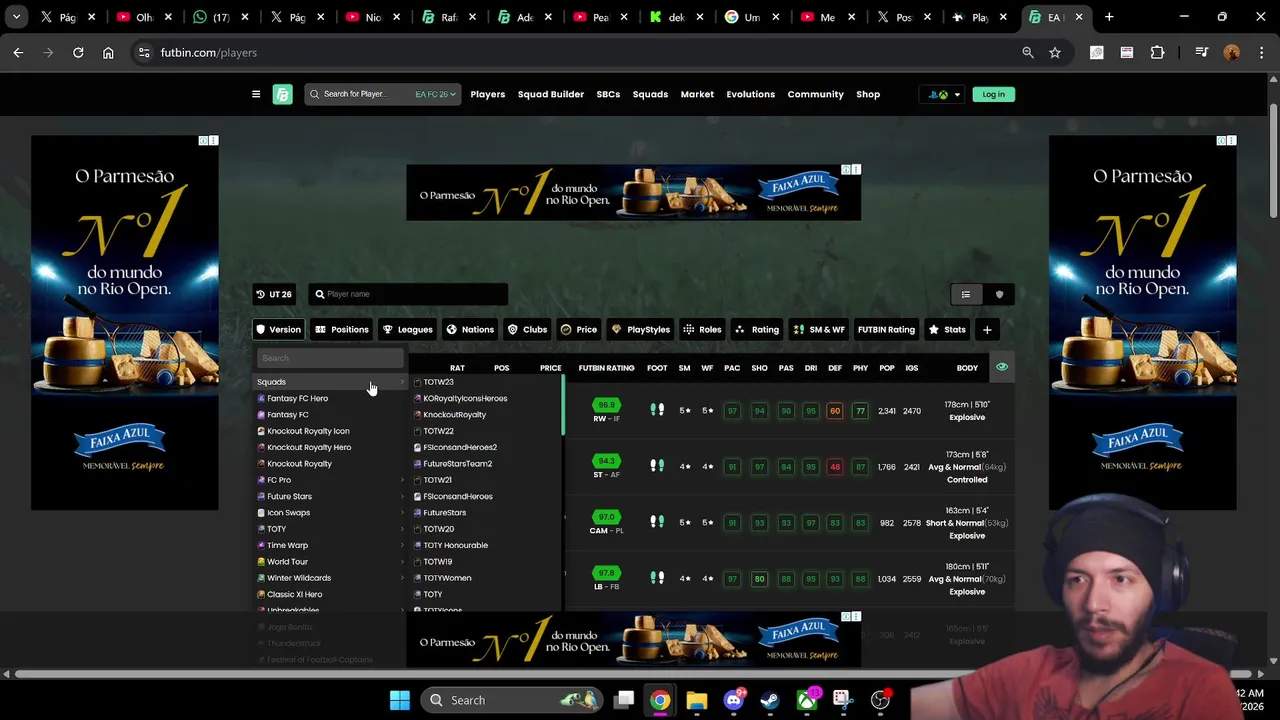
Task: Open the Chrome extensions puzzle icon
Action: pos(1157,52)
